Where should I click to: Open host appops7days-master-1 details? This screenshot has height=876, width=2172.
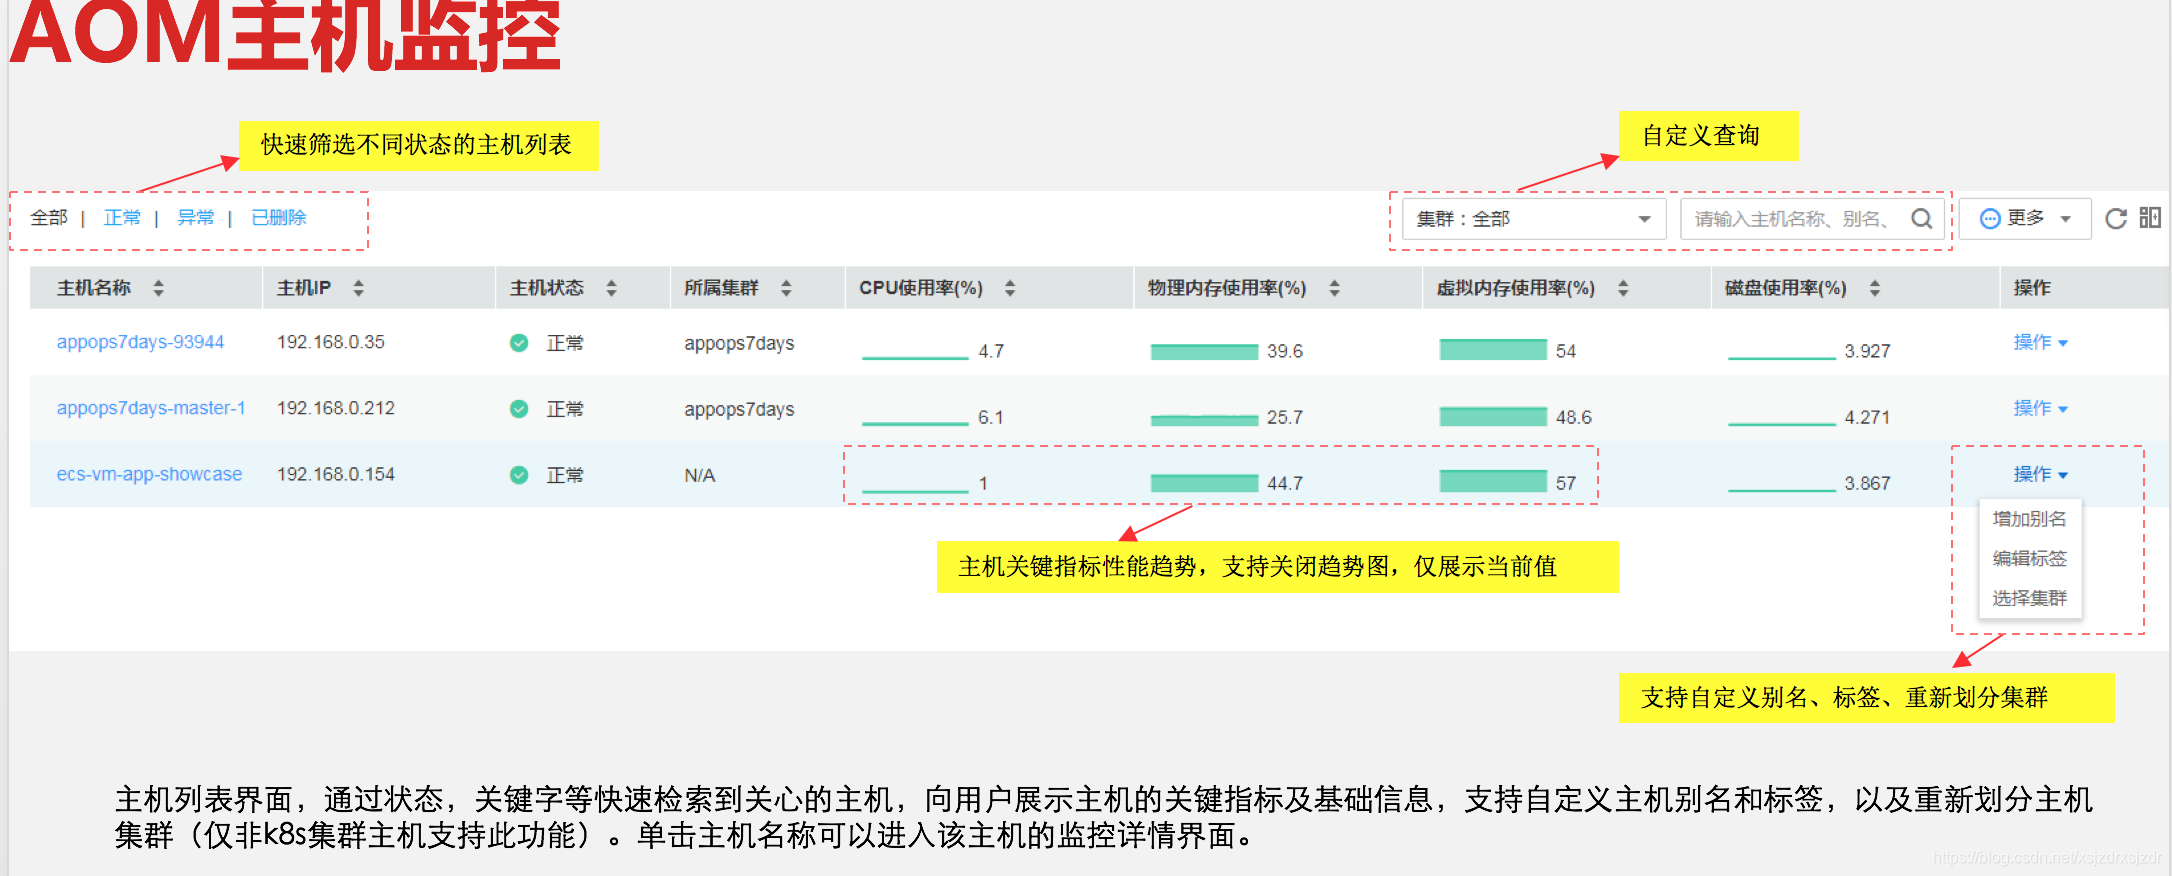(151, 408)
